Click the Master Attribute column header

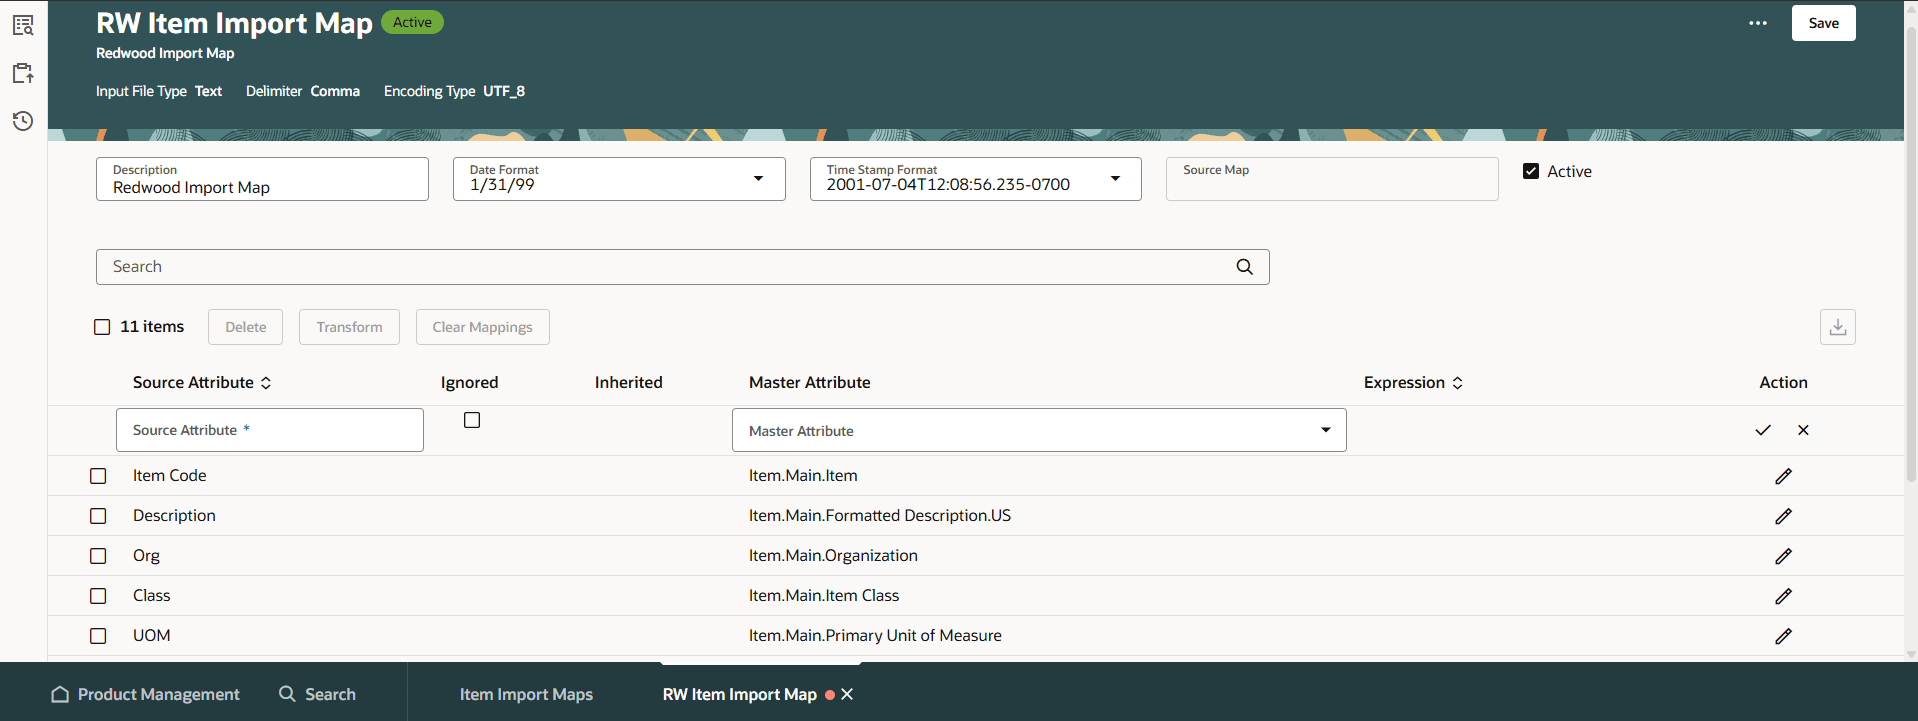[810, 383]
